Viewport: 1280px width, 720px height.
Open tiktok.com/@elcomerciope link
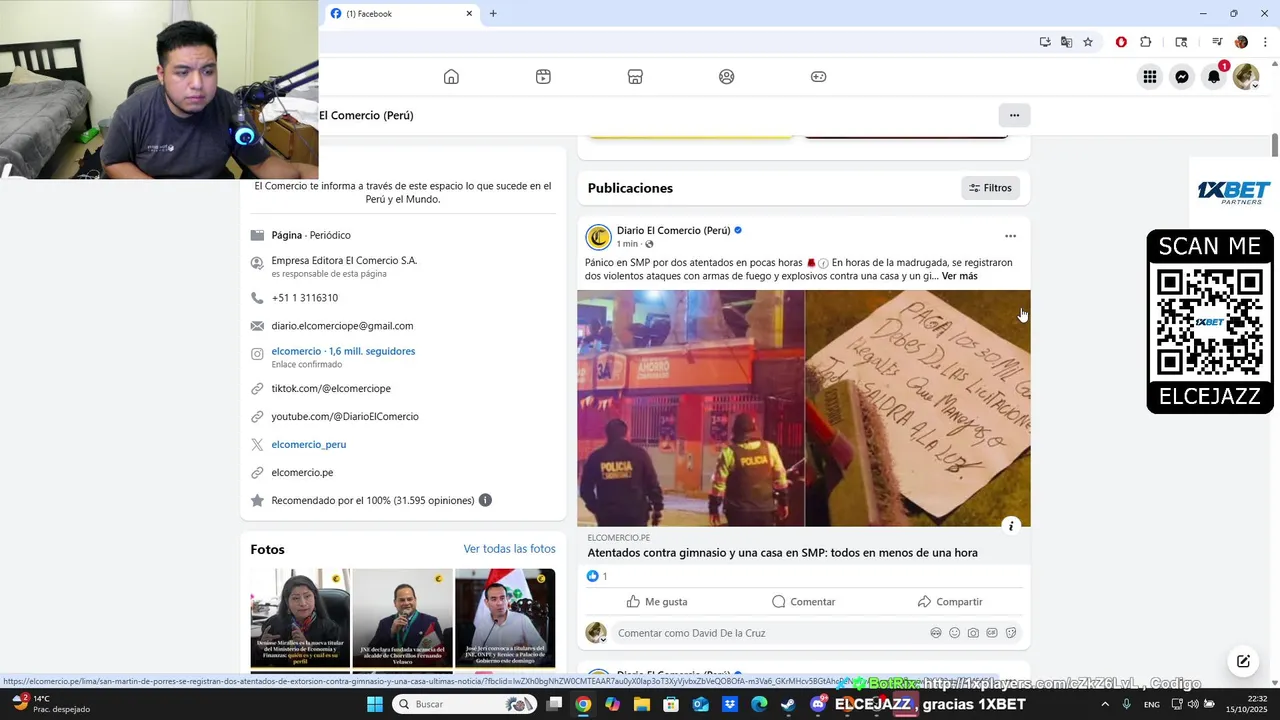[x=331, y=388]
